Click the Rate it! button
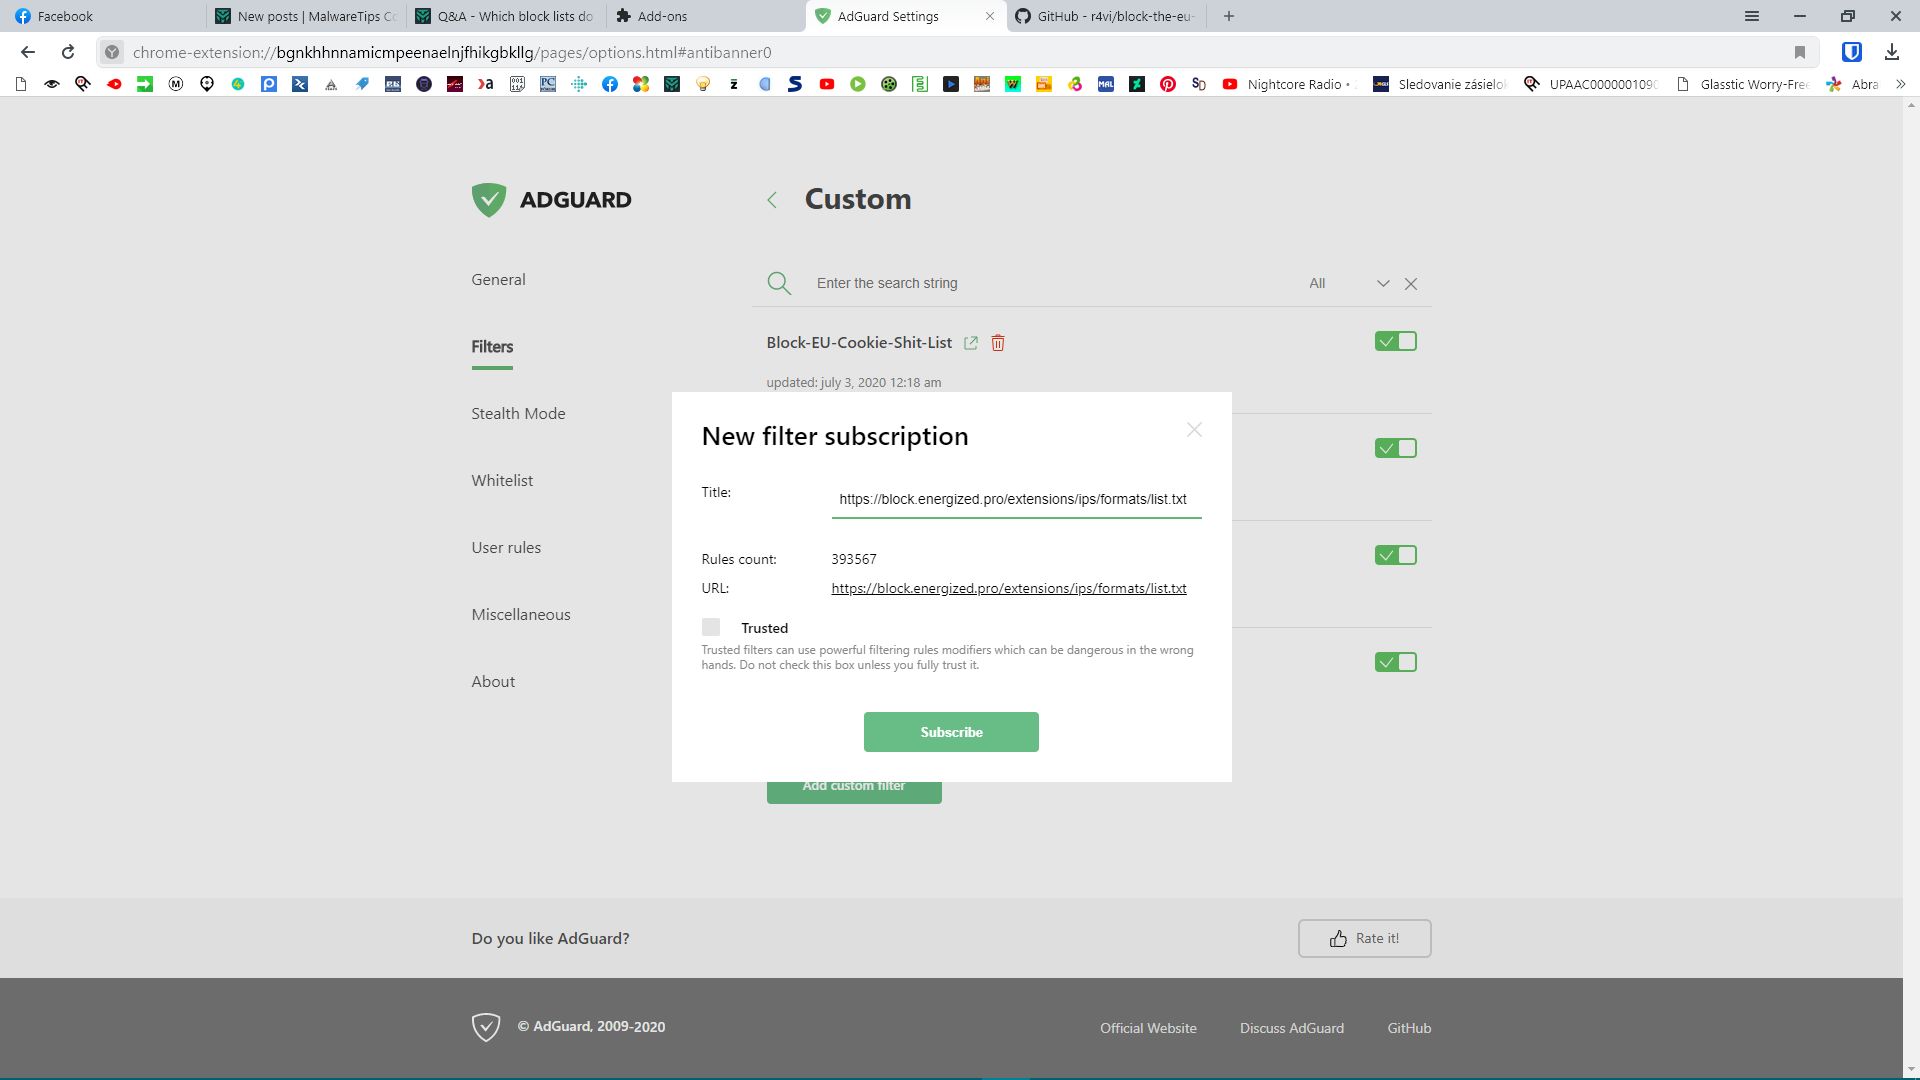The image size is (1920, 1080). (1365, 938)
